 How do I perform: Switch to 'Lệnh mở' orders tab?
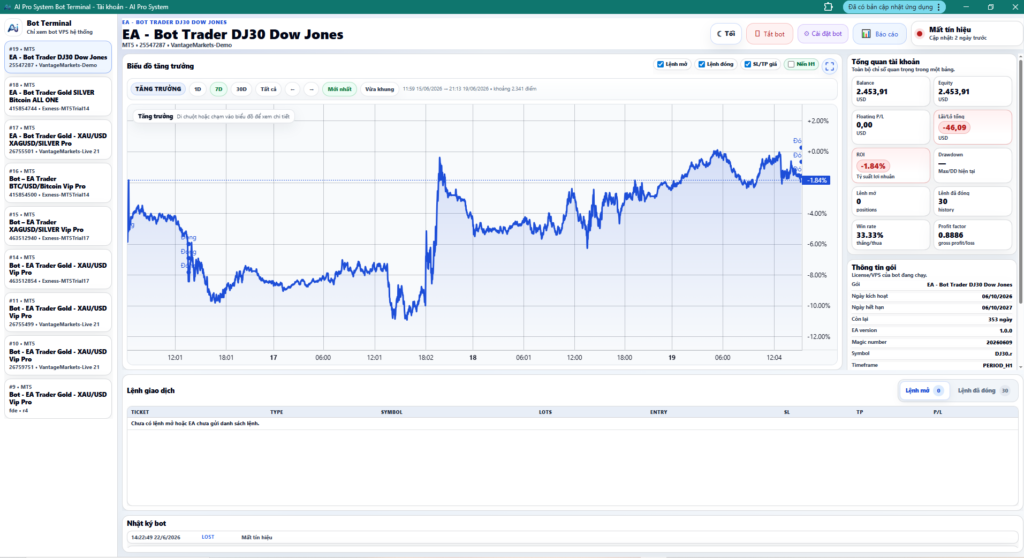click(923, 391)
